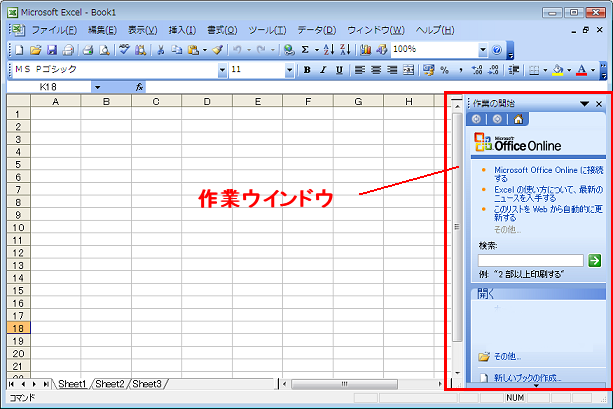The image size is (613, 409).
Task: Toggle Bold formatting
Action: [307, 70]
